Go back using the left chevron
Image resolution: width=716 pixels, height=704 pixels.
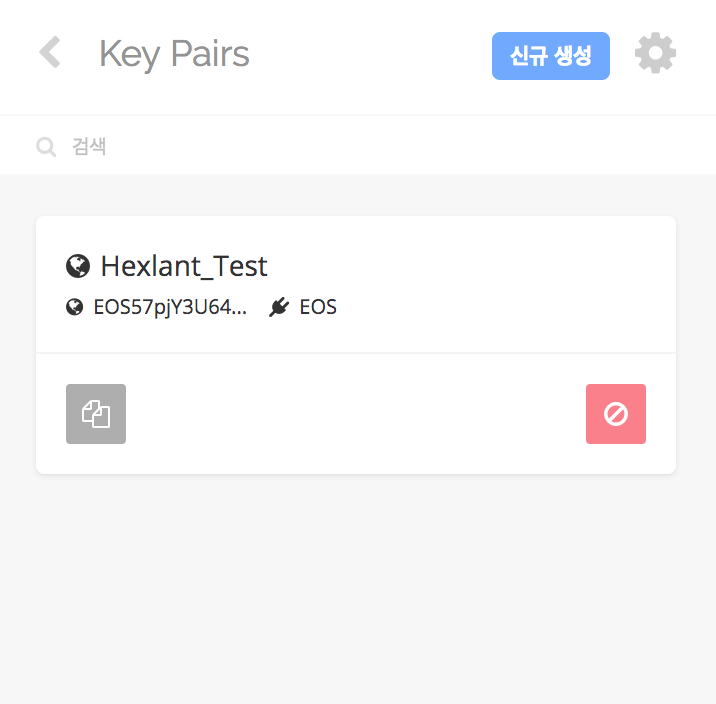(49, 53)
